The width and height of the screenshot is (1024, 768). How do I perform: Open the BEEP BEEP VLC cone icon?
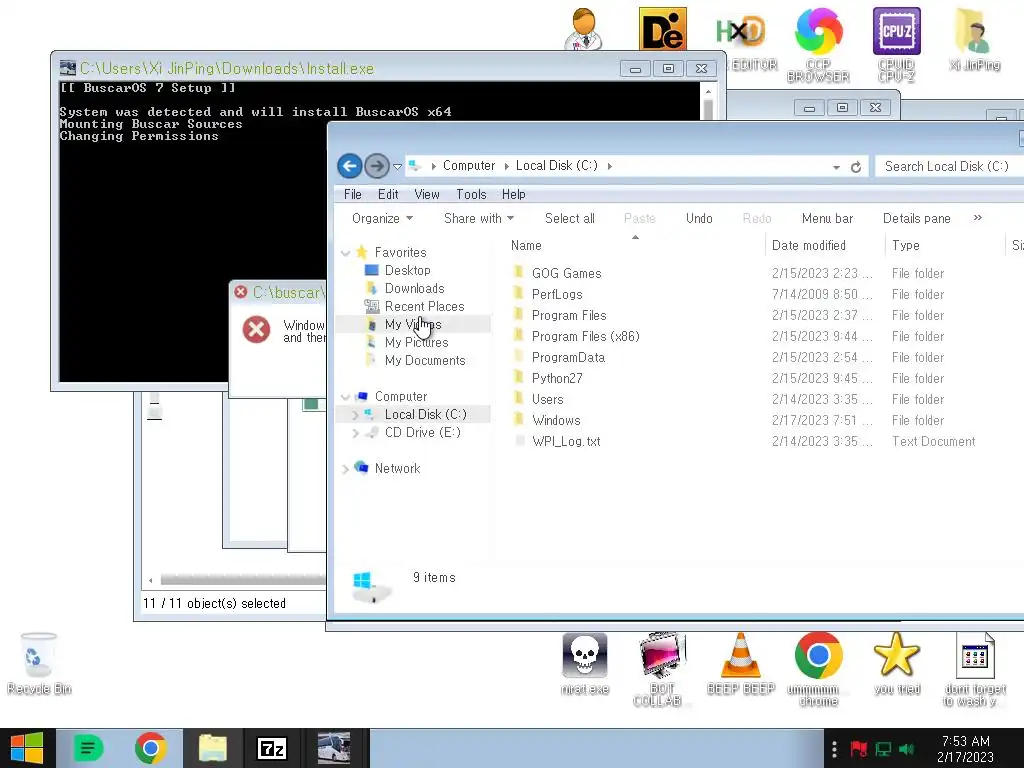click(x=741, y=663)
